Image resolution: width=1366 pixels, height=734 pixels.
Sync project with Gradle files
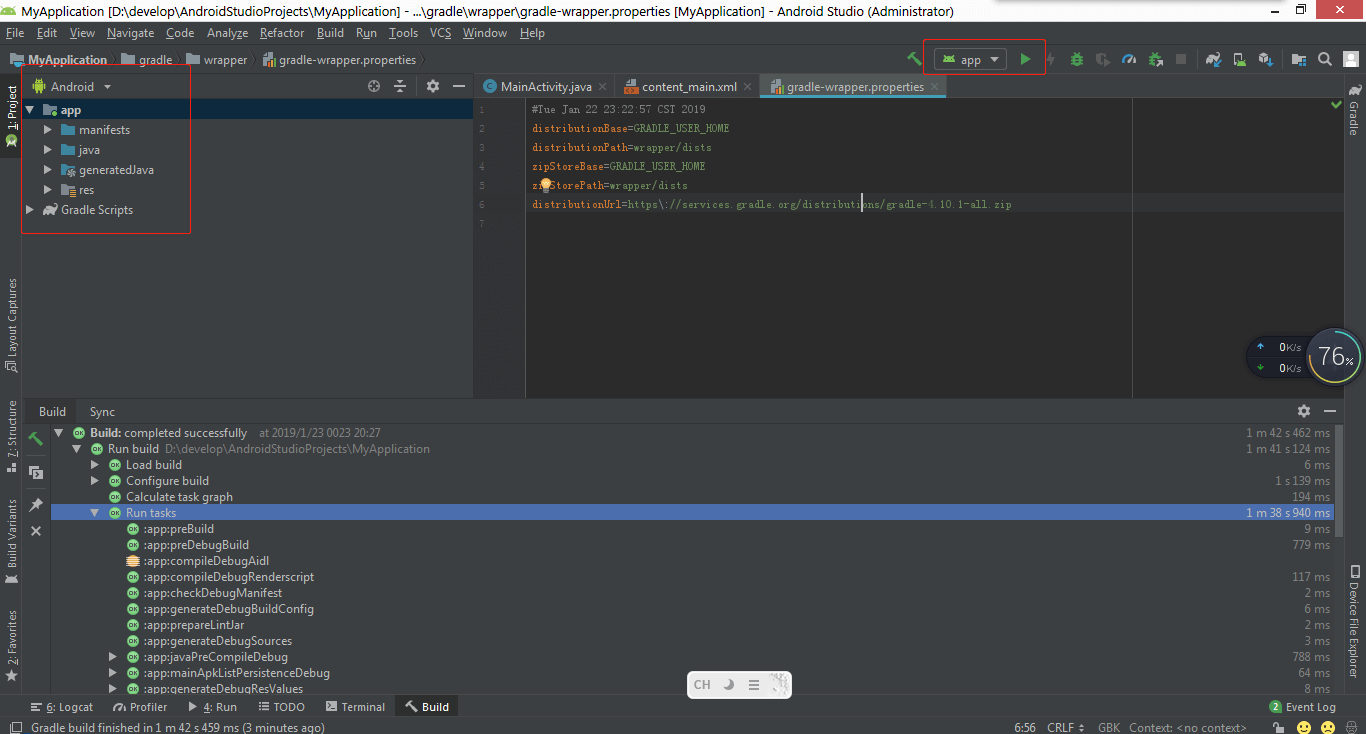1213,60
